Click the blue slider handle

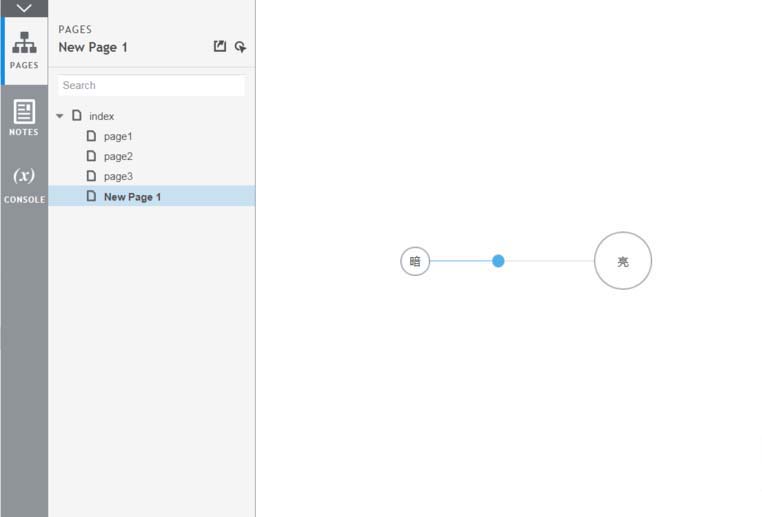pos(498,261)
